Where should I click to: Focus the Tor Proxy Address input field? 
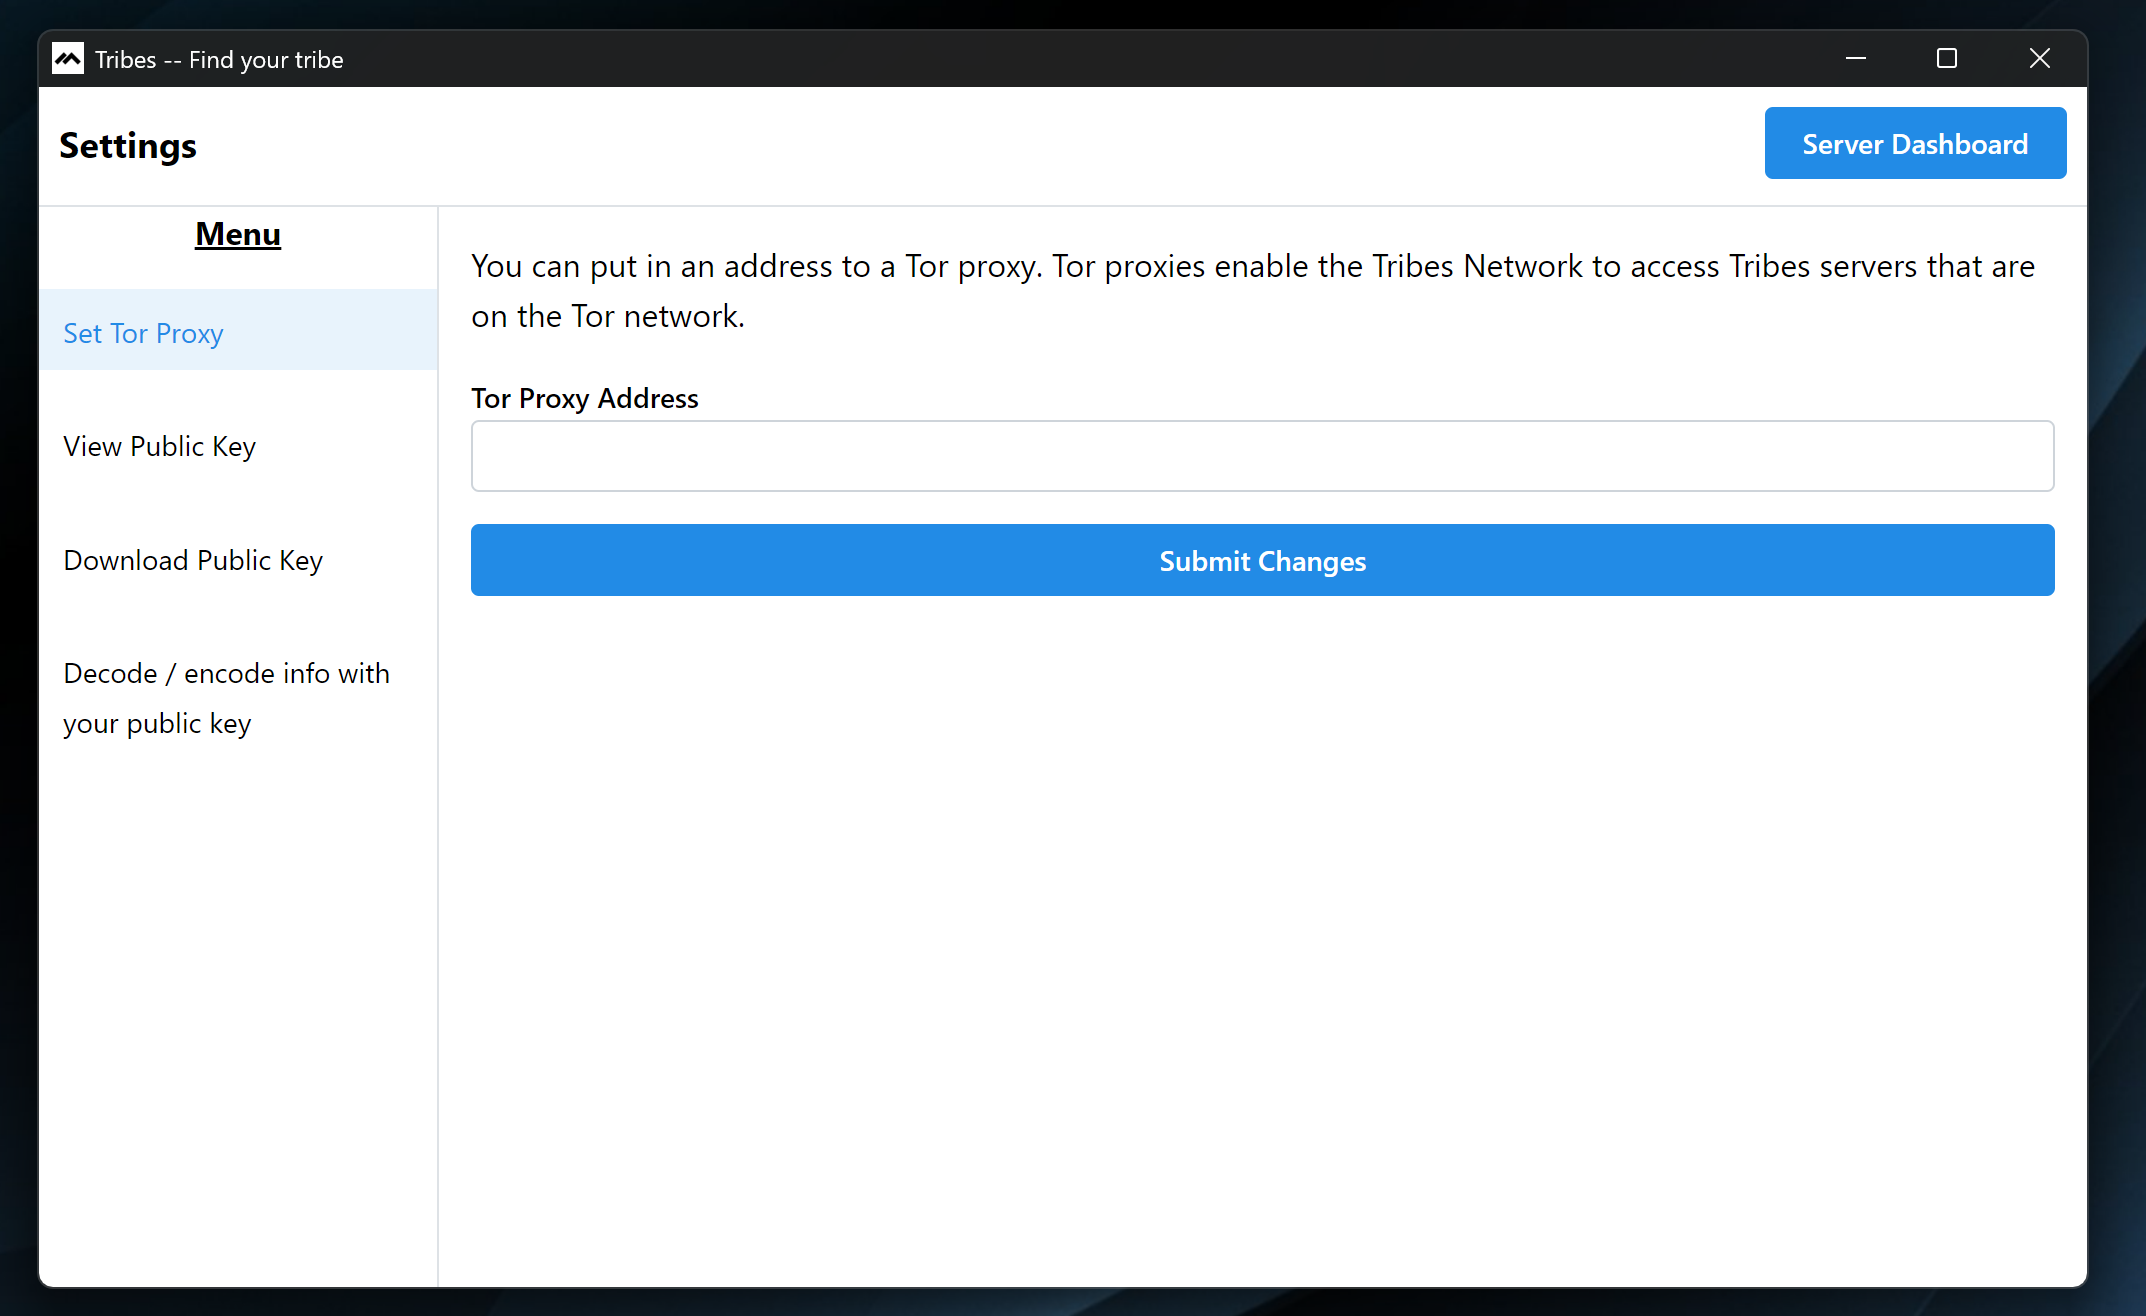point(1262,456)
